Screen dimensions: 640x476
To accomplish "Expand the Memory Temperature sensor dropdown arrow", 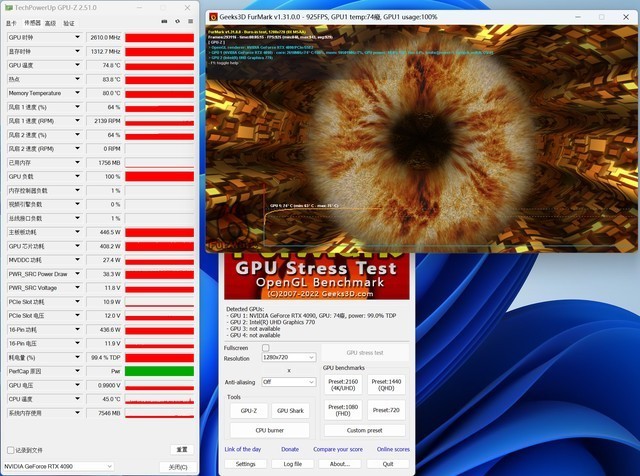I will 78,93.
